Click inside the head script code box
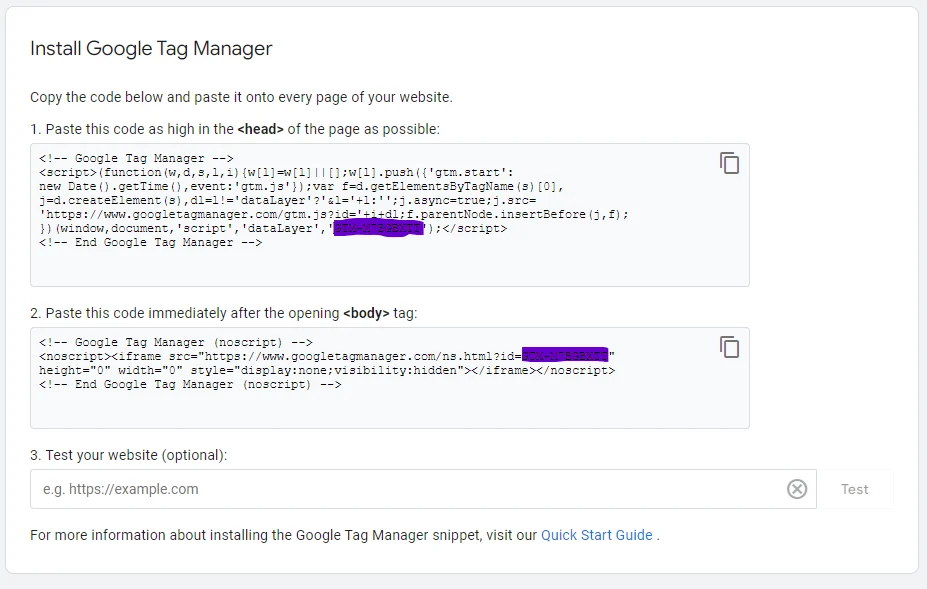Image resolution: width=927 pixels, height=589 pixels. coord(390,266)
